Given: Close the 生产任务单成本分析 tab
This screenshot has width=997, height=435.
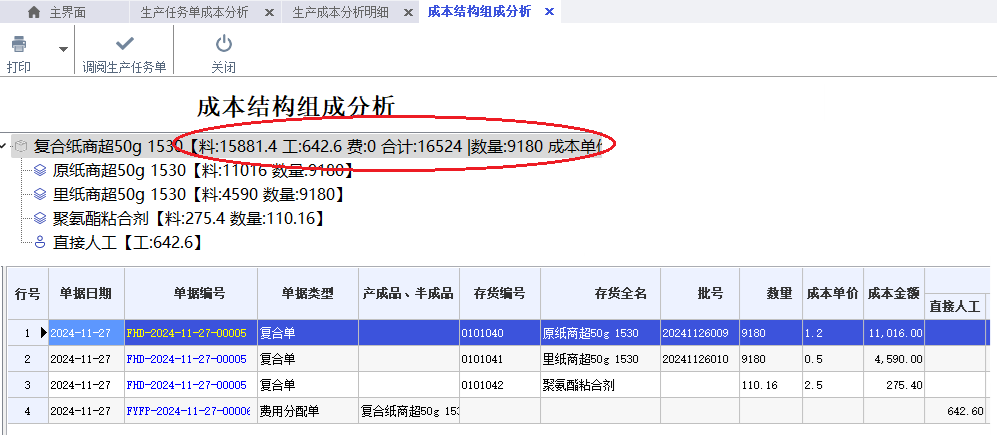Looking at the screenshot, I should [269, 12].
